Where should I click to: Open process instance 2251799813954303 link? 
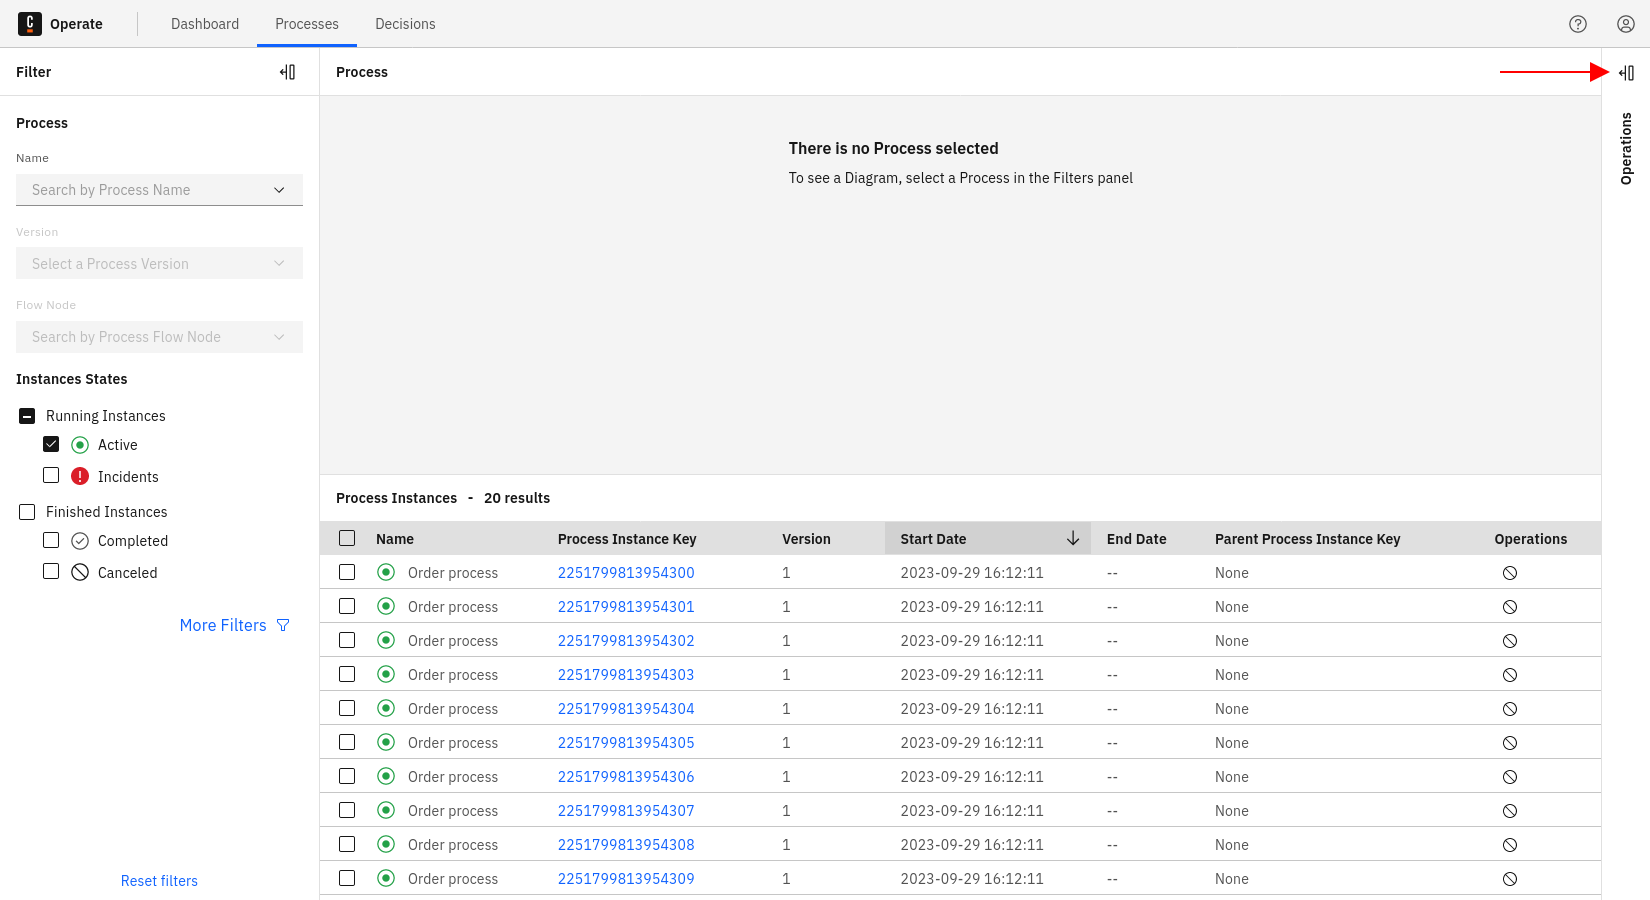point(626,675)
